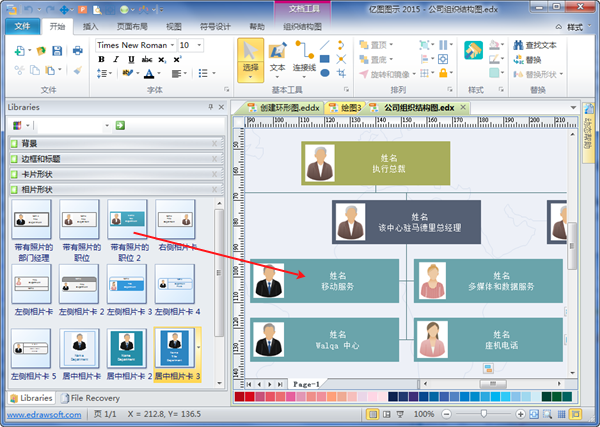Pin the Libraries panel
This screenshot has width=600, height=427.
pos(210,107)
